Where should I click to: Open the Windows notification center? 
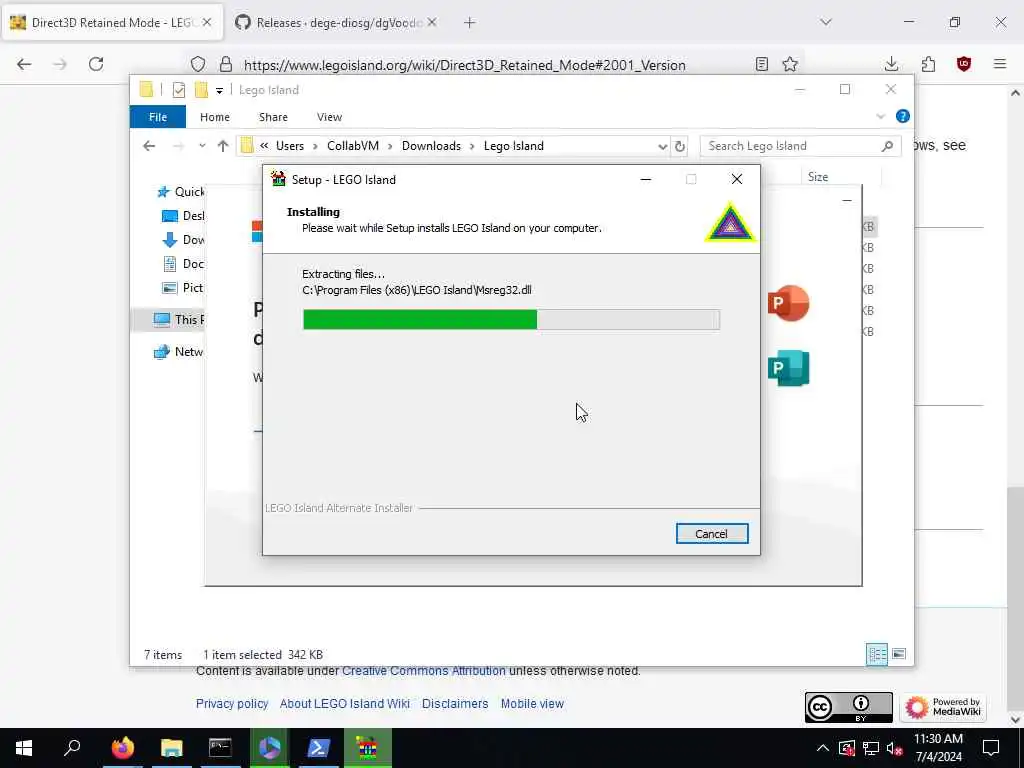point(991,748)
